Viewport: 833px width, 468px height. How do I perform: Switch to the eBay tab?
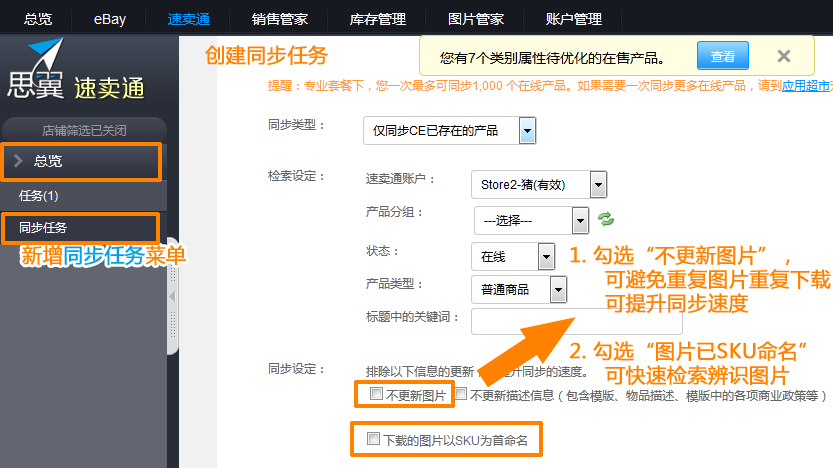tap(110, 19)
